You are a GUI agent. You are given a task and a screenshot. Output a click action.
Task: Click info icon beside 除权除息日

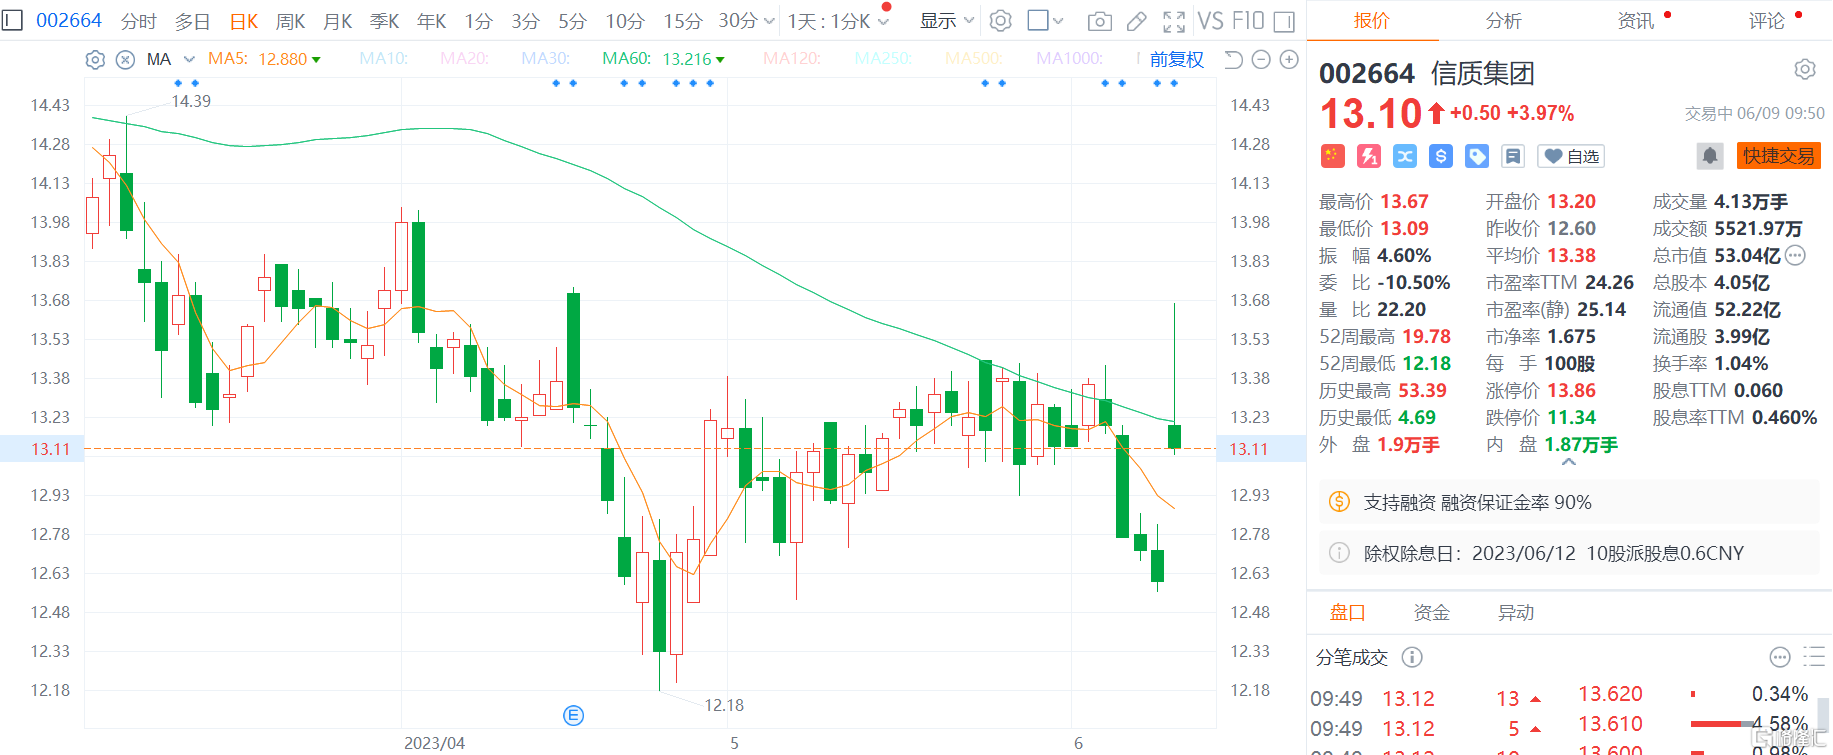pyautogui.click(x=1339, y=553)
